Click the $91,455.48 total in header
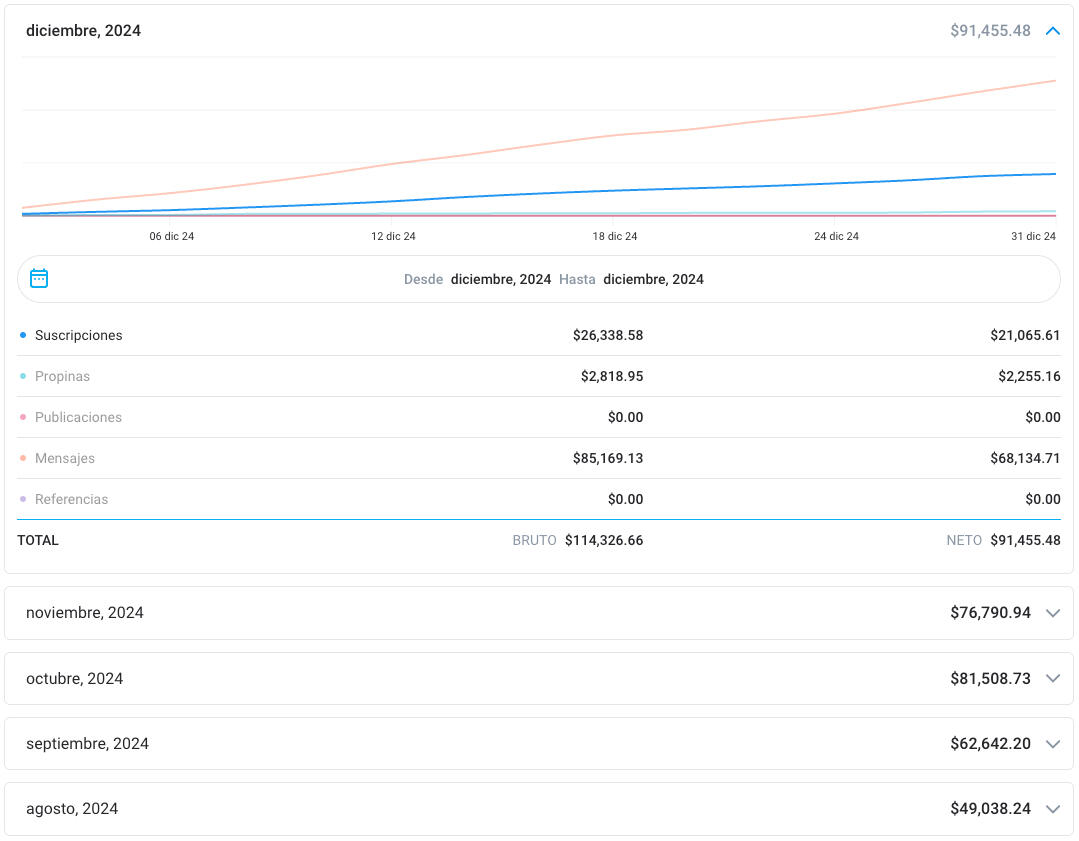Screen dimensions: 1079x841 pyautogui.click(x=990, y=31)
